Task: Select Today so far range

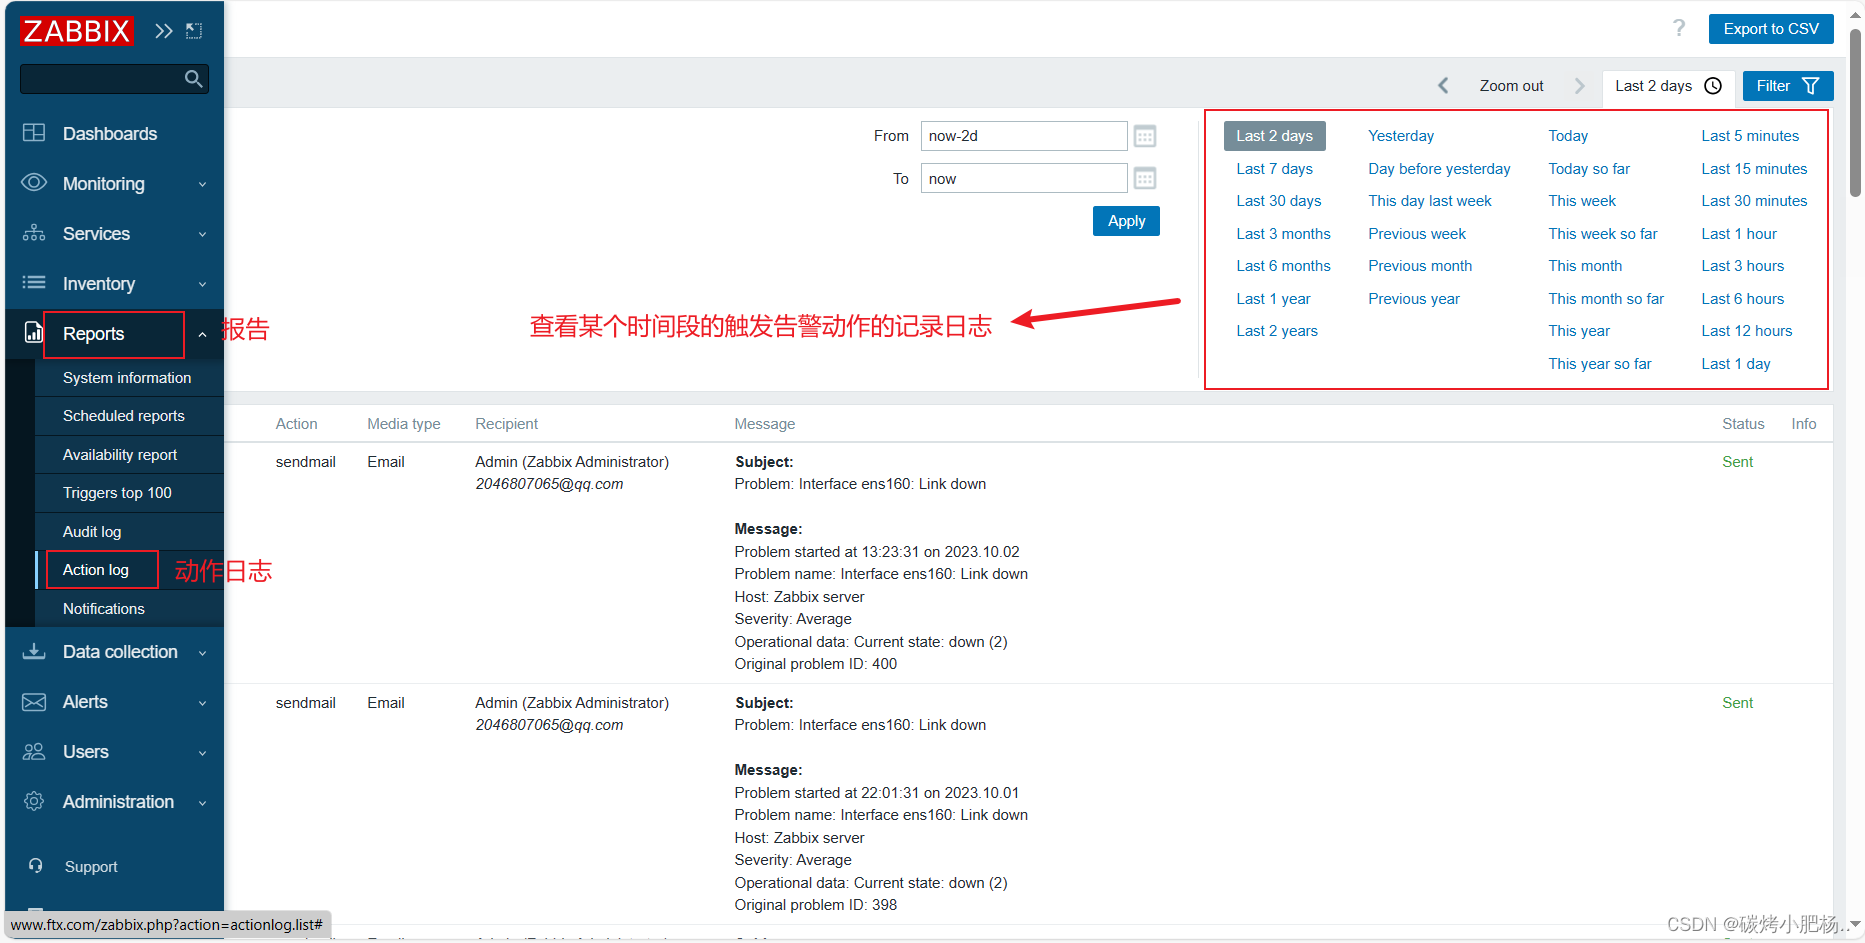Action: [1589, 169]
